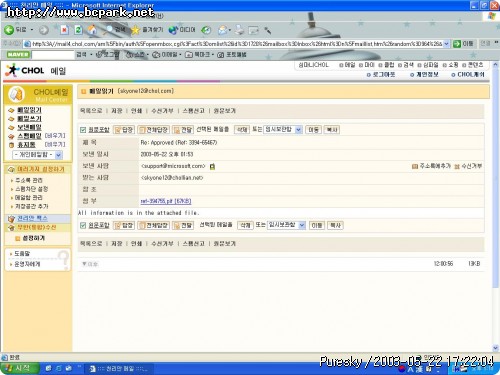Expand the bottom 임시보관함 folder dropdown
This screenshot has width=500, height=375.
(302, 225)
